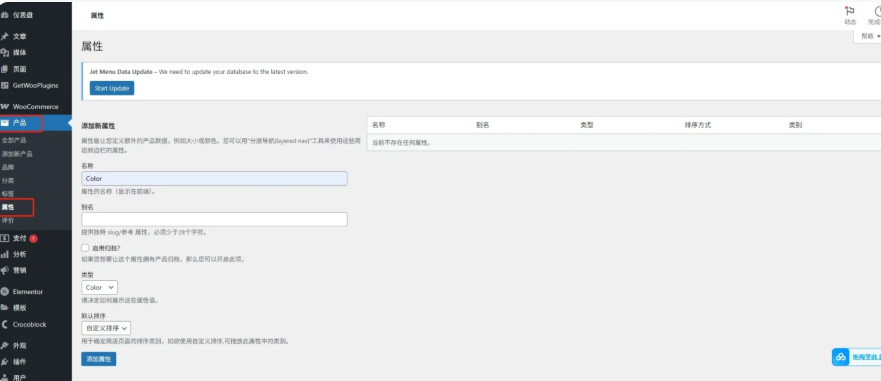Screen dimensions: 881x381
Task: Open the 类型 dropdown showing Color
Action: tap(99, 287)
